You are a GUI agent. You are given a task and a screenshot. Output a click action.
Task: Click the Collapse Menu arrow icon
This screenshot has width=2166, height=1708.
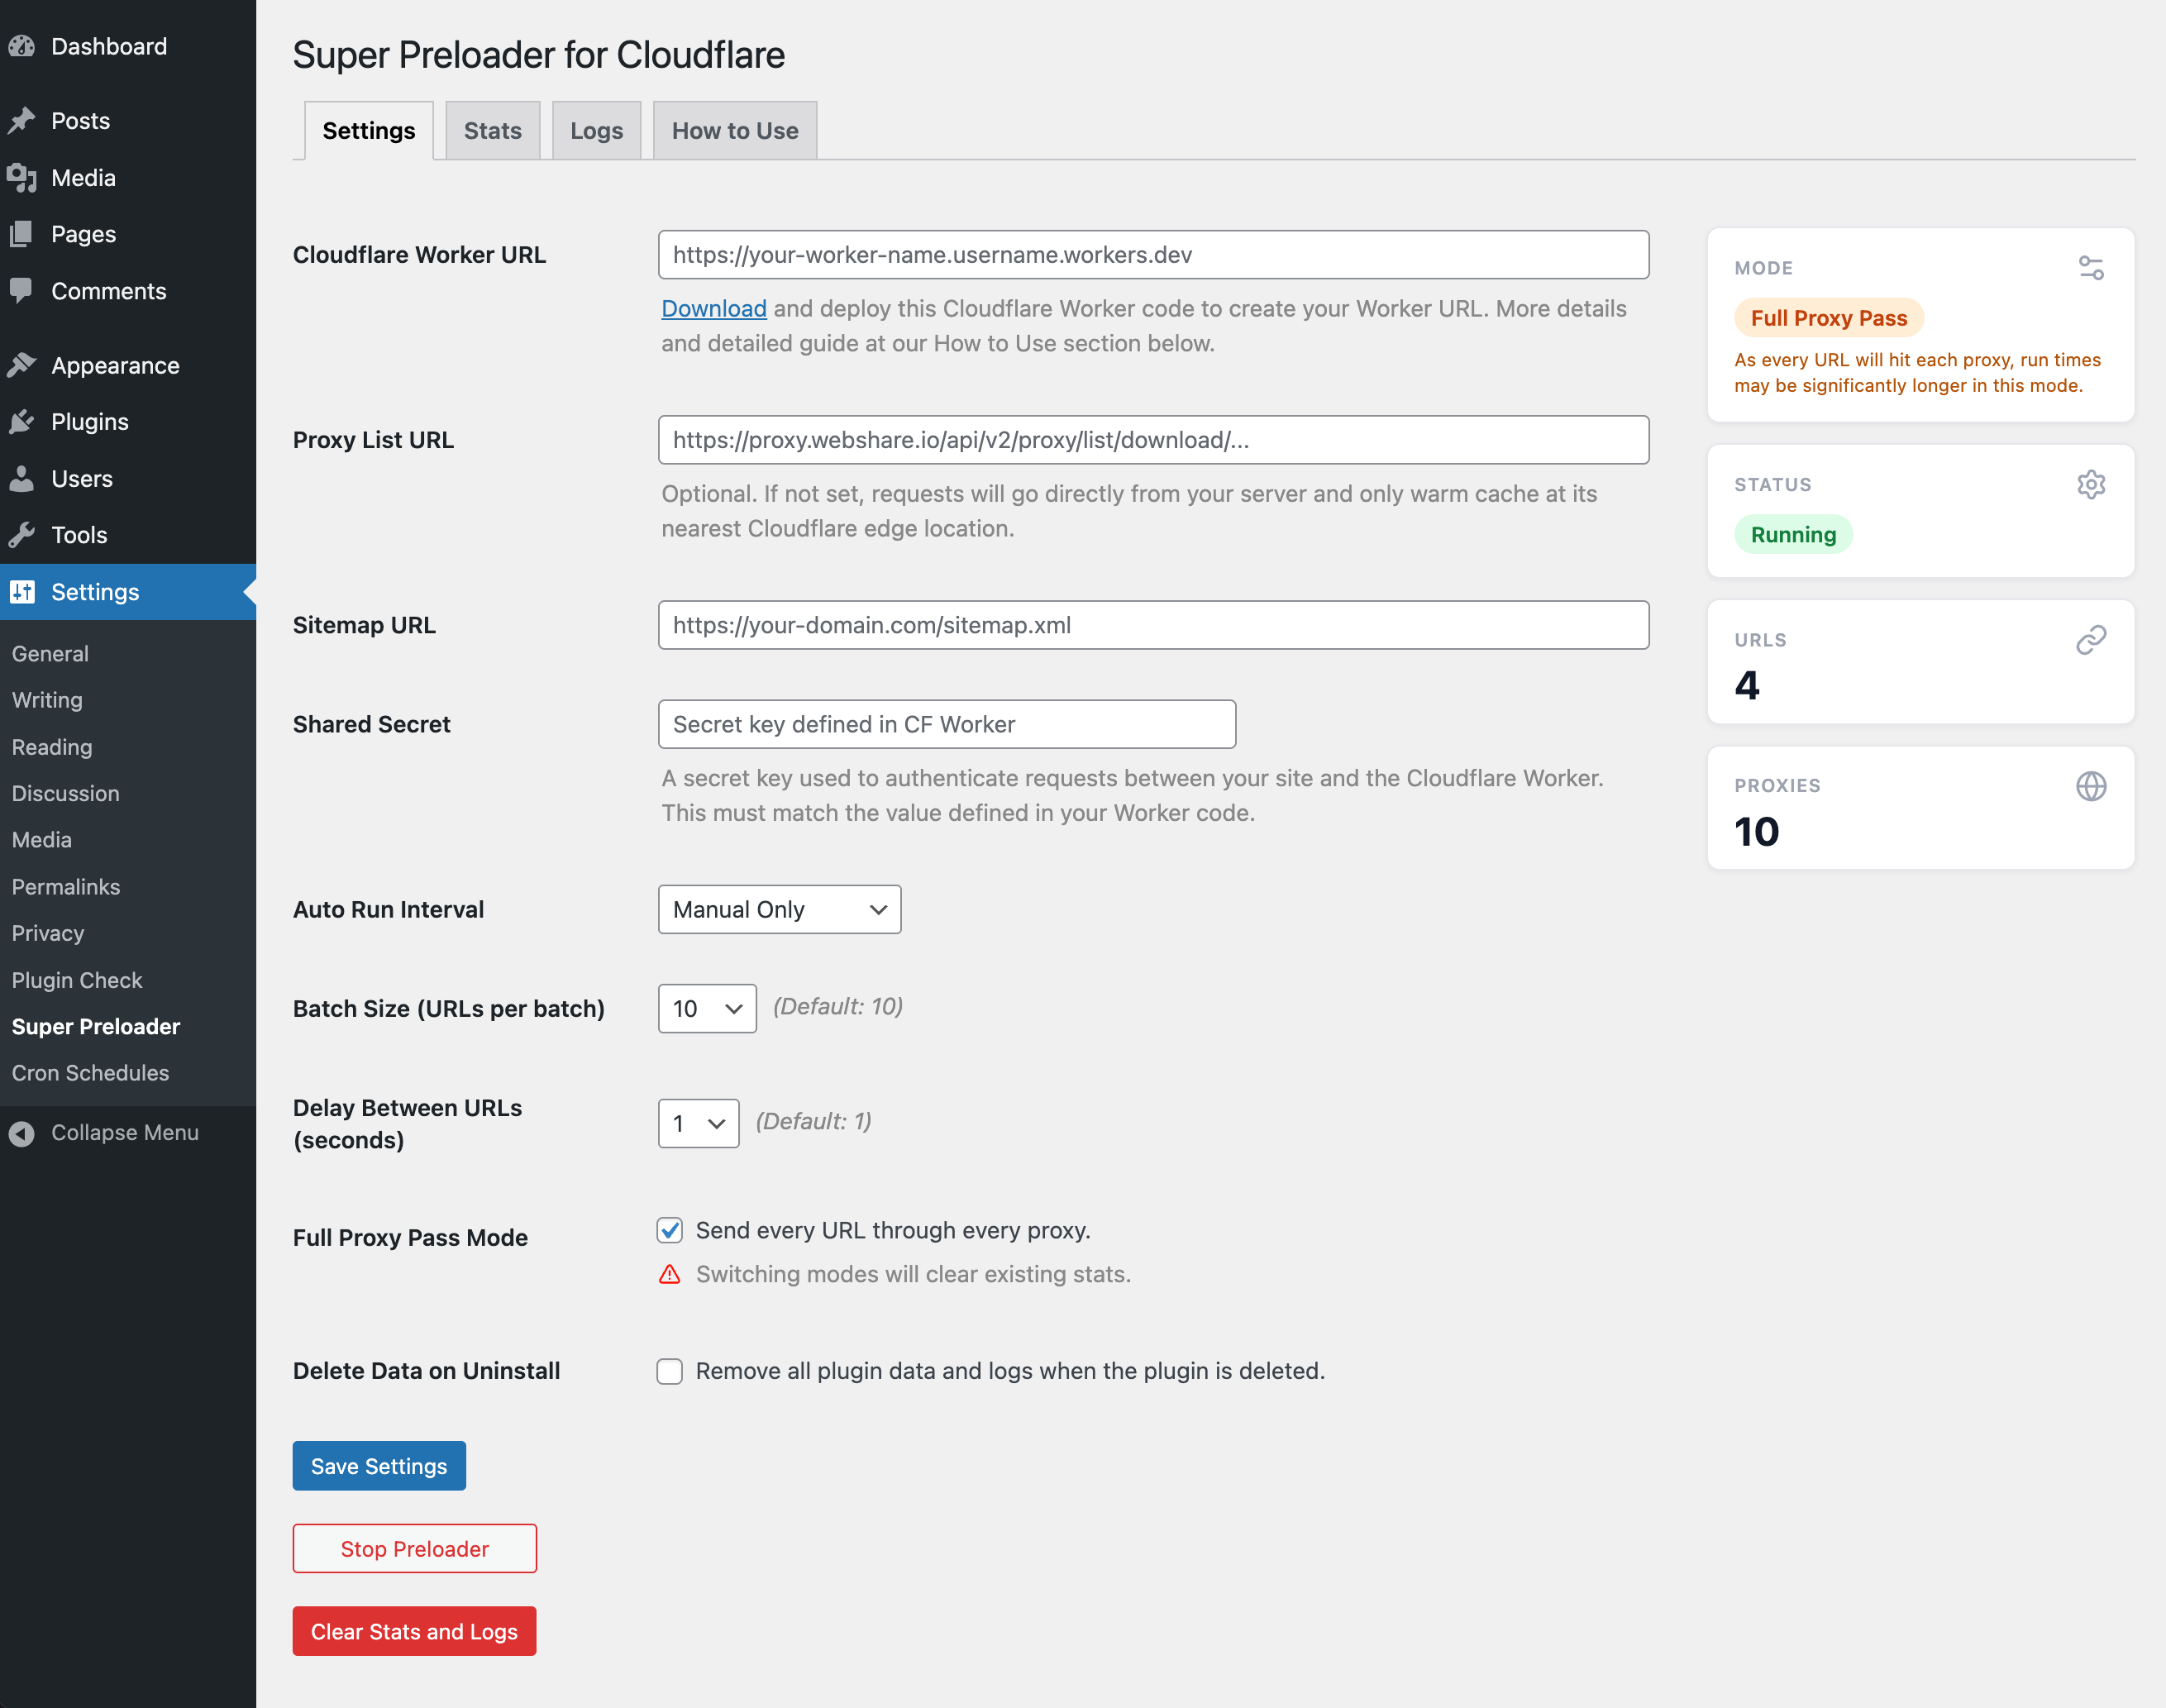coord(22,1133)
